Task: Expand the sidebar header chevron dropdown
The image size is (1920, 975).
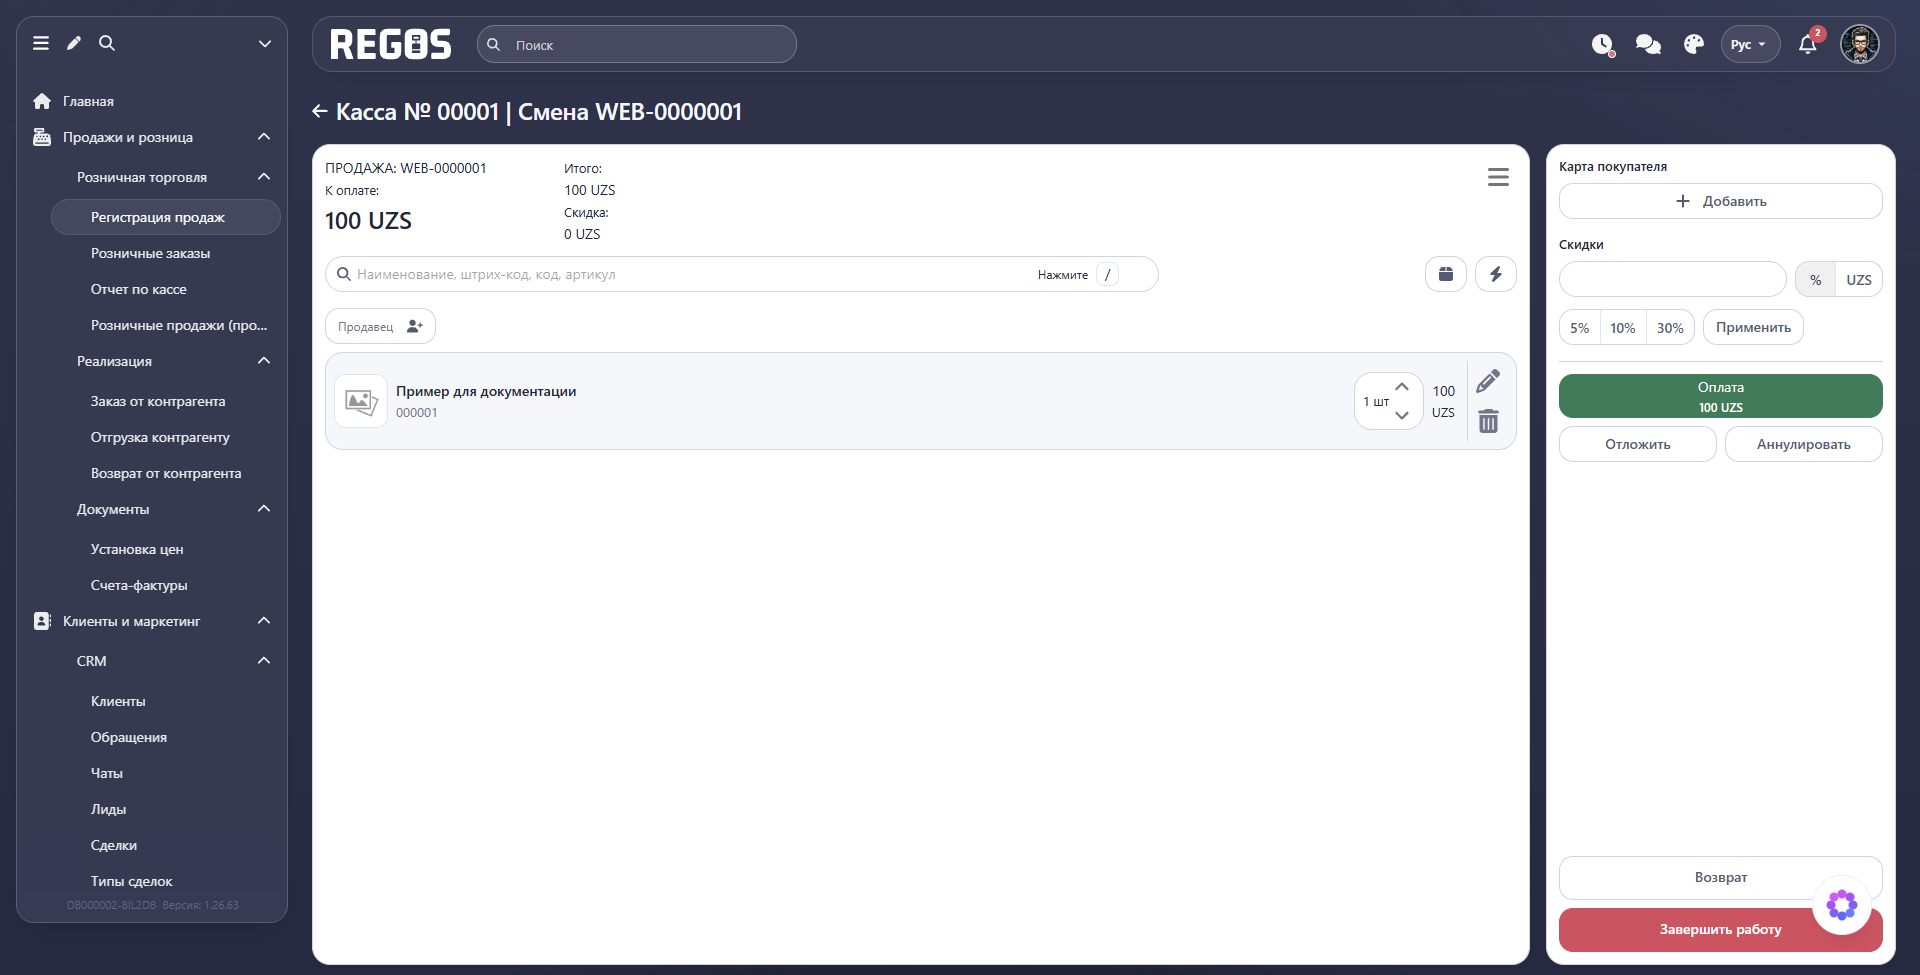Action: click(265, 43)
